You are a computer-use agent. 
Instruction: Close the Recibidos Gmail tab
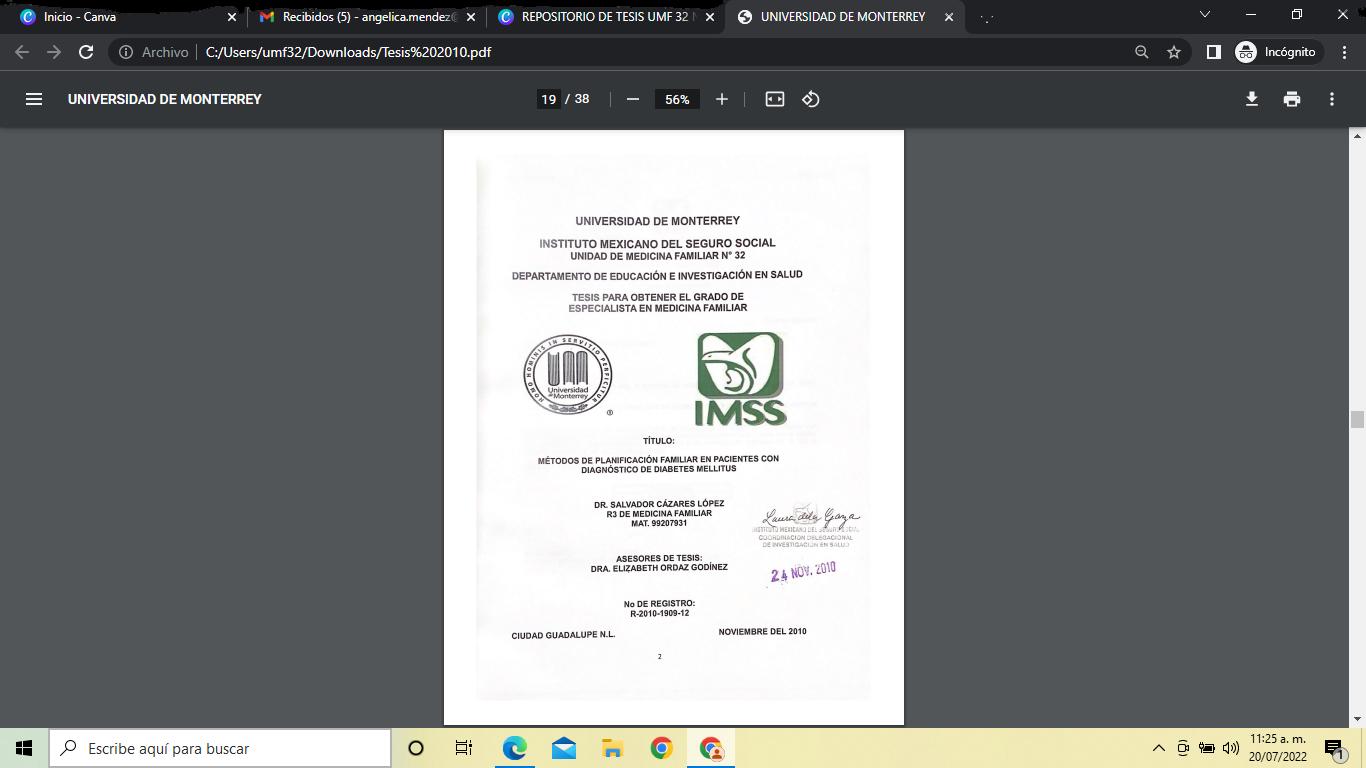(471, 17)
